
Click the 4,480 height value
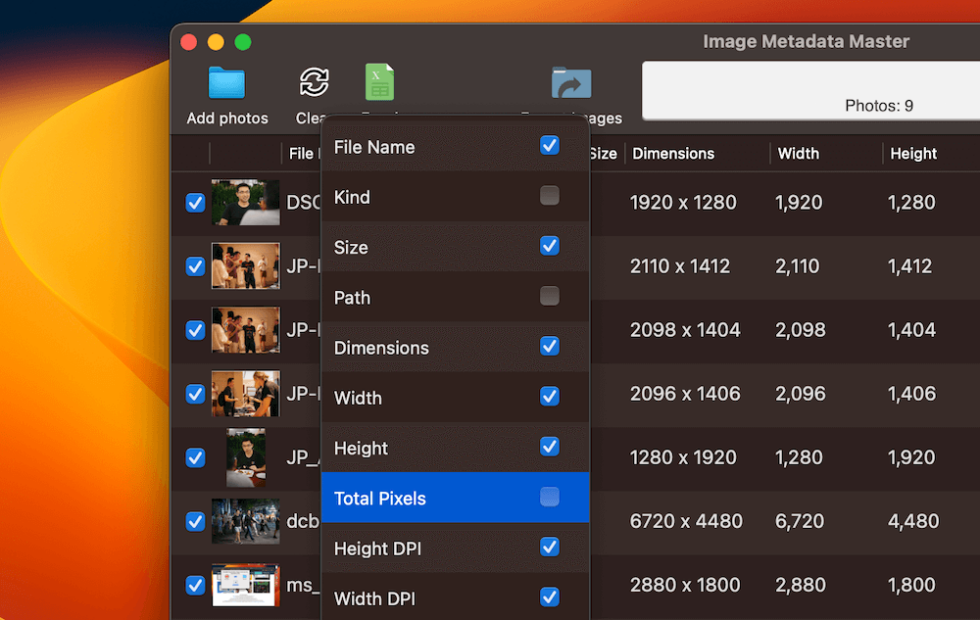pyautogui.click(x=913, y=521)
